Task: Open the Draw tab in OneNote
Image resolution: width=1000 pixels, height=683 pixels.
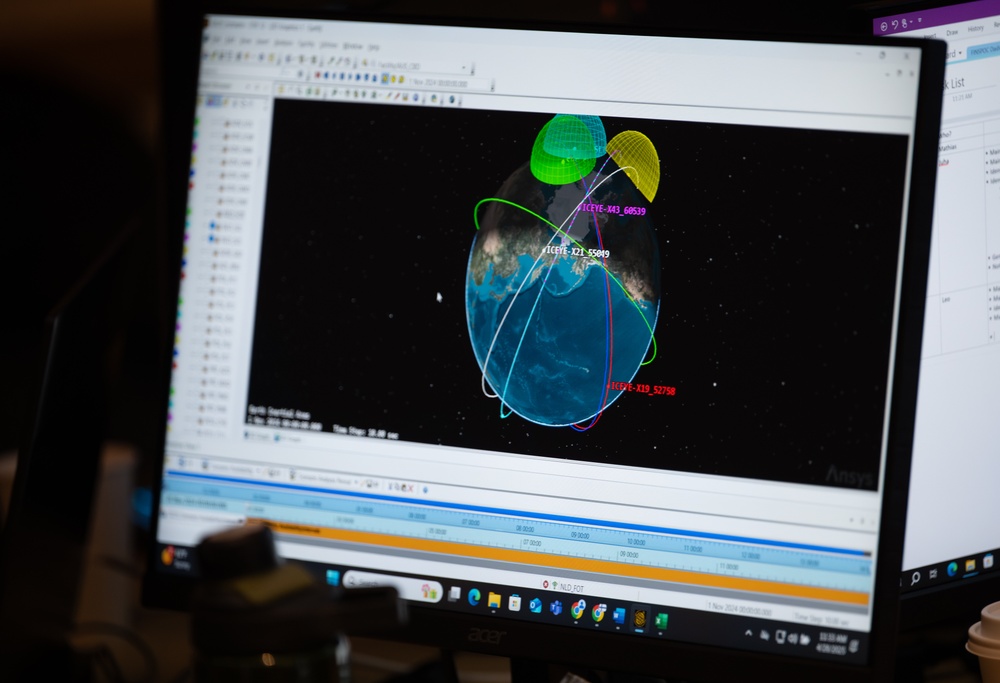Action: click(952, 32)
